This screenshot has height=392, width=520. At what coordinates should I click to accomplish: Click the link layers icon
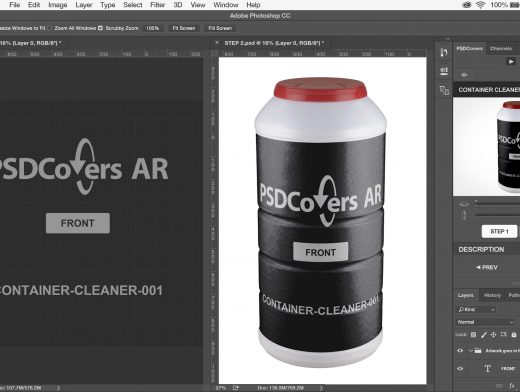499,386
